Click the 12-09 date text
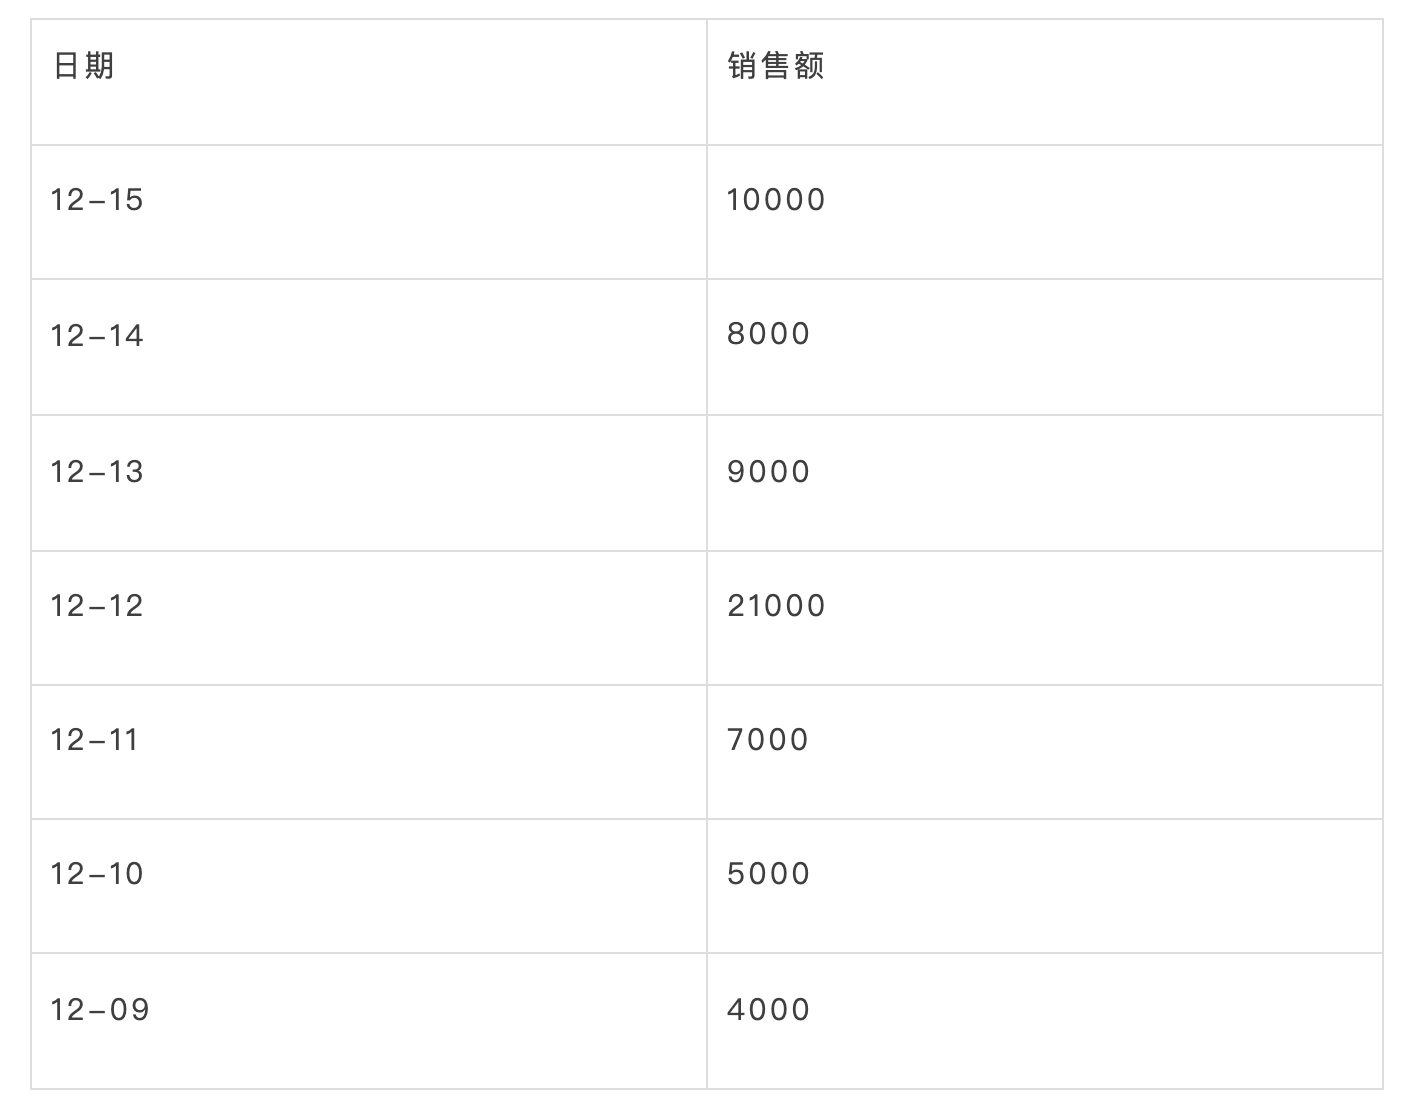 (100, 1010)
